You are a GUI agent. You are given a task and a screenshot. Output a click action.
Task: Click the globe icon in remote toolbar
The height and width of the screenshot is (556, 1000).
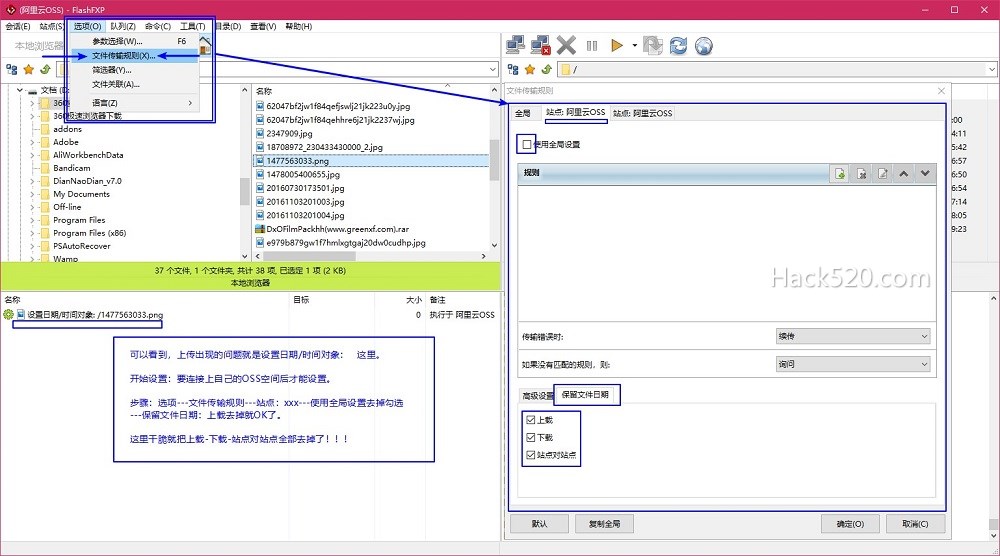pos(703,46)
